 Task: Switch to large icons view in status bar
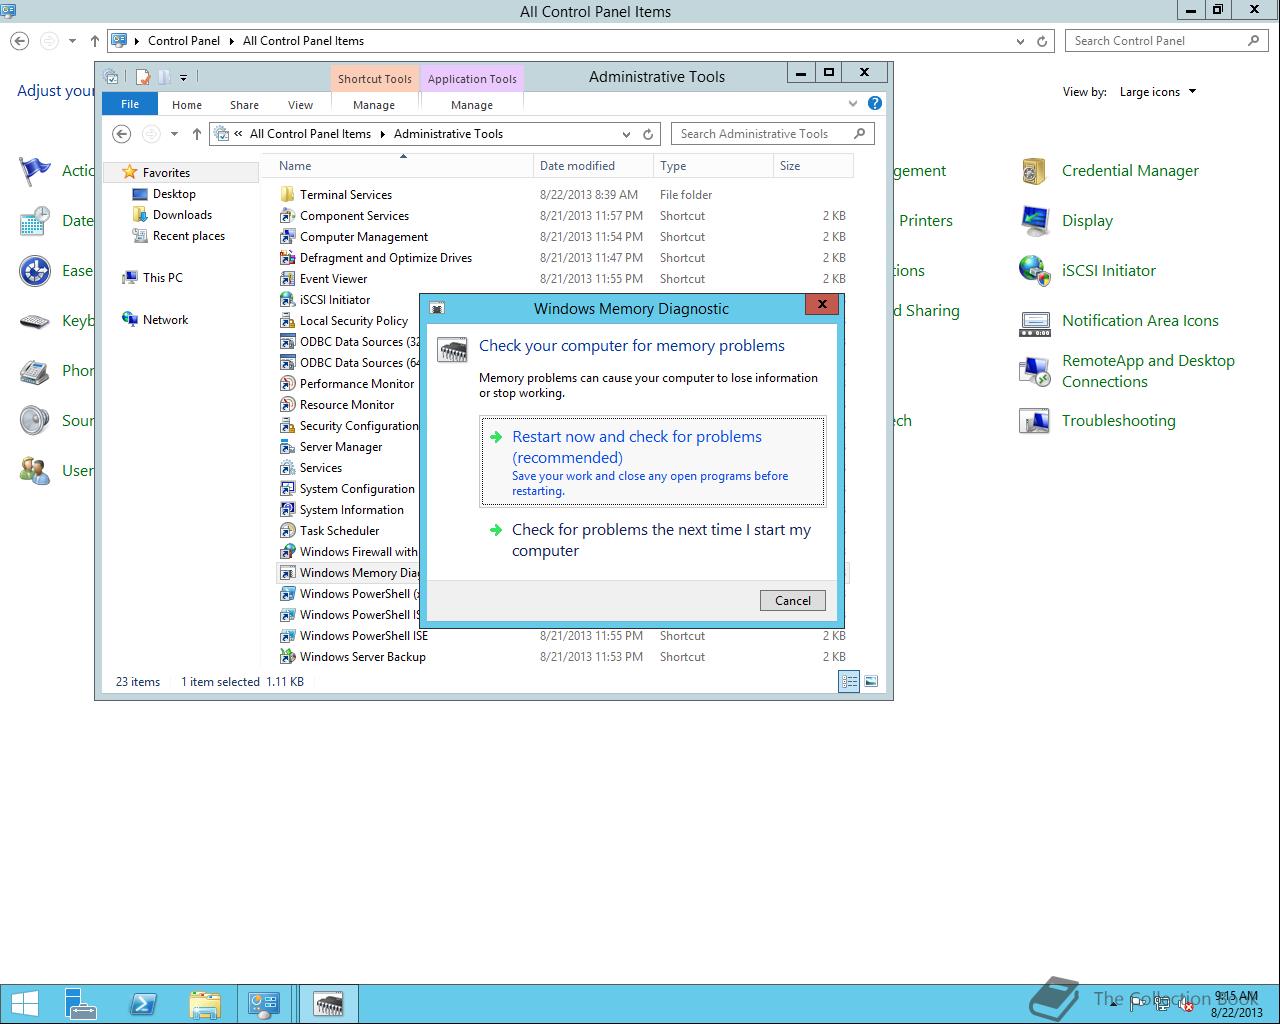(871, 682)
